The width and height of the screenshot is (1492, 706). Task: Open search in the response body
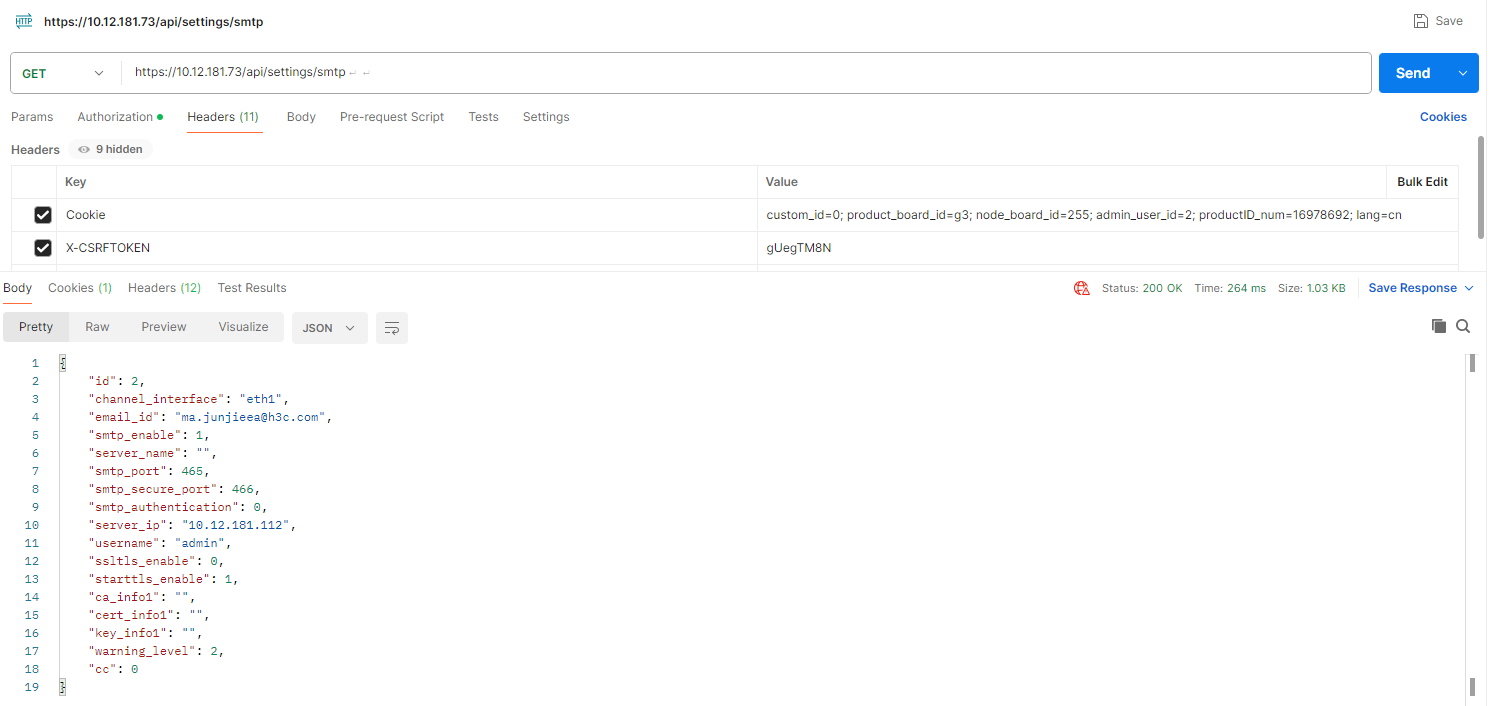click(x=1463, y=326)
